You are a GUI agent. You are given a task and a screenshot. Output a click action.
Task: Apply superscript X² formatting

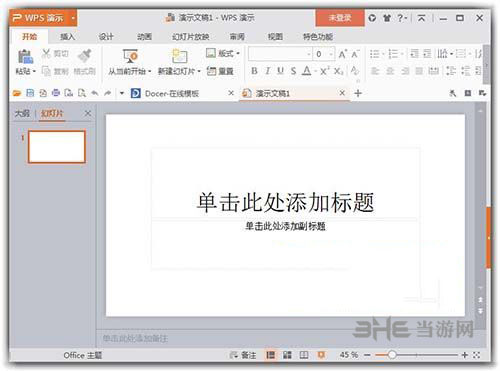[x=325, y=71]
